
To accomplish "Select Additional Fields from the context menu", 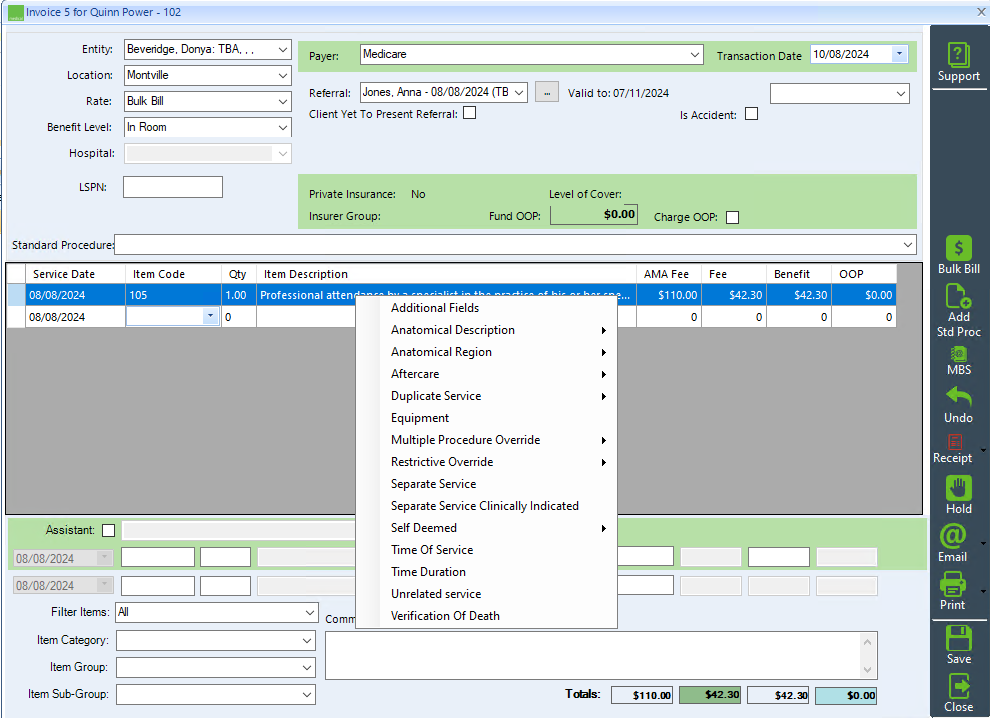I will click(434, 307).
